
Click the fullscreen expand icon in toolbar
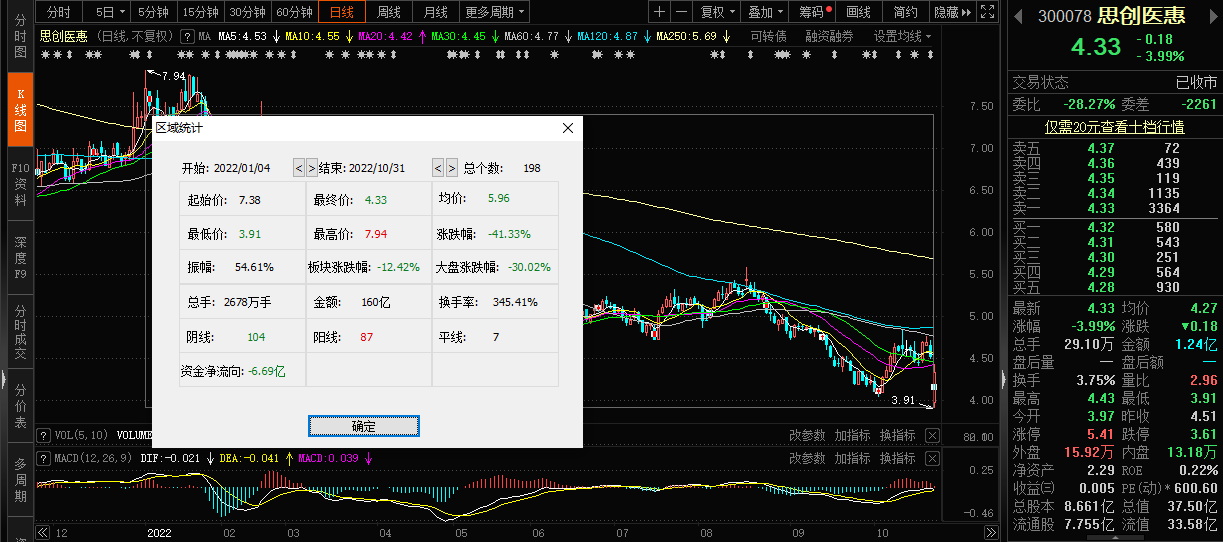point(988,12)
